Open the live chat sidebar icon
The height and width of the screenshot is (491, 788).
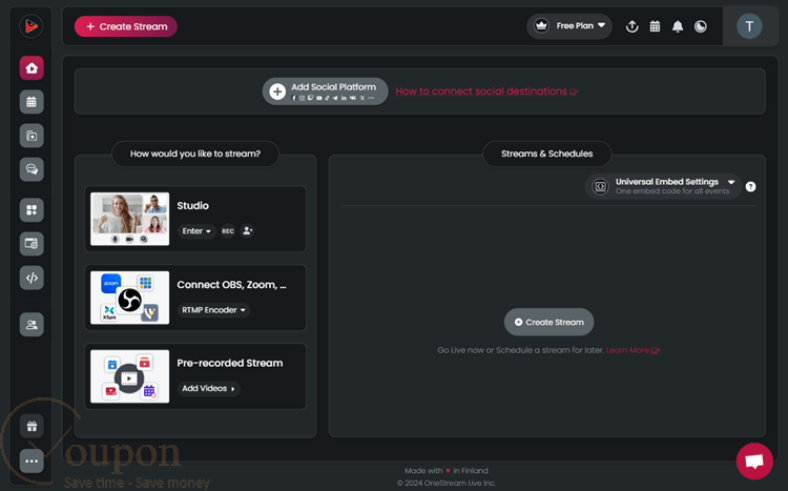pos(32,169)
